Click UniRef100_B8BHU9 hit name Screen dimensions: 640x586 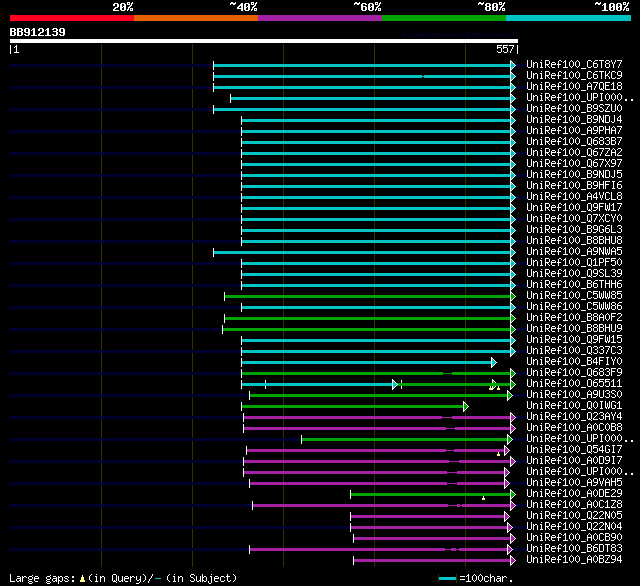574,329
